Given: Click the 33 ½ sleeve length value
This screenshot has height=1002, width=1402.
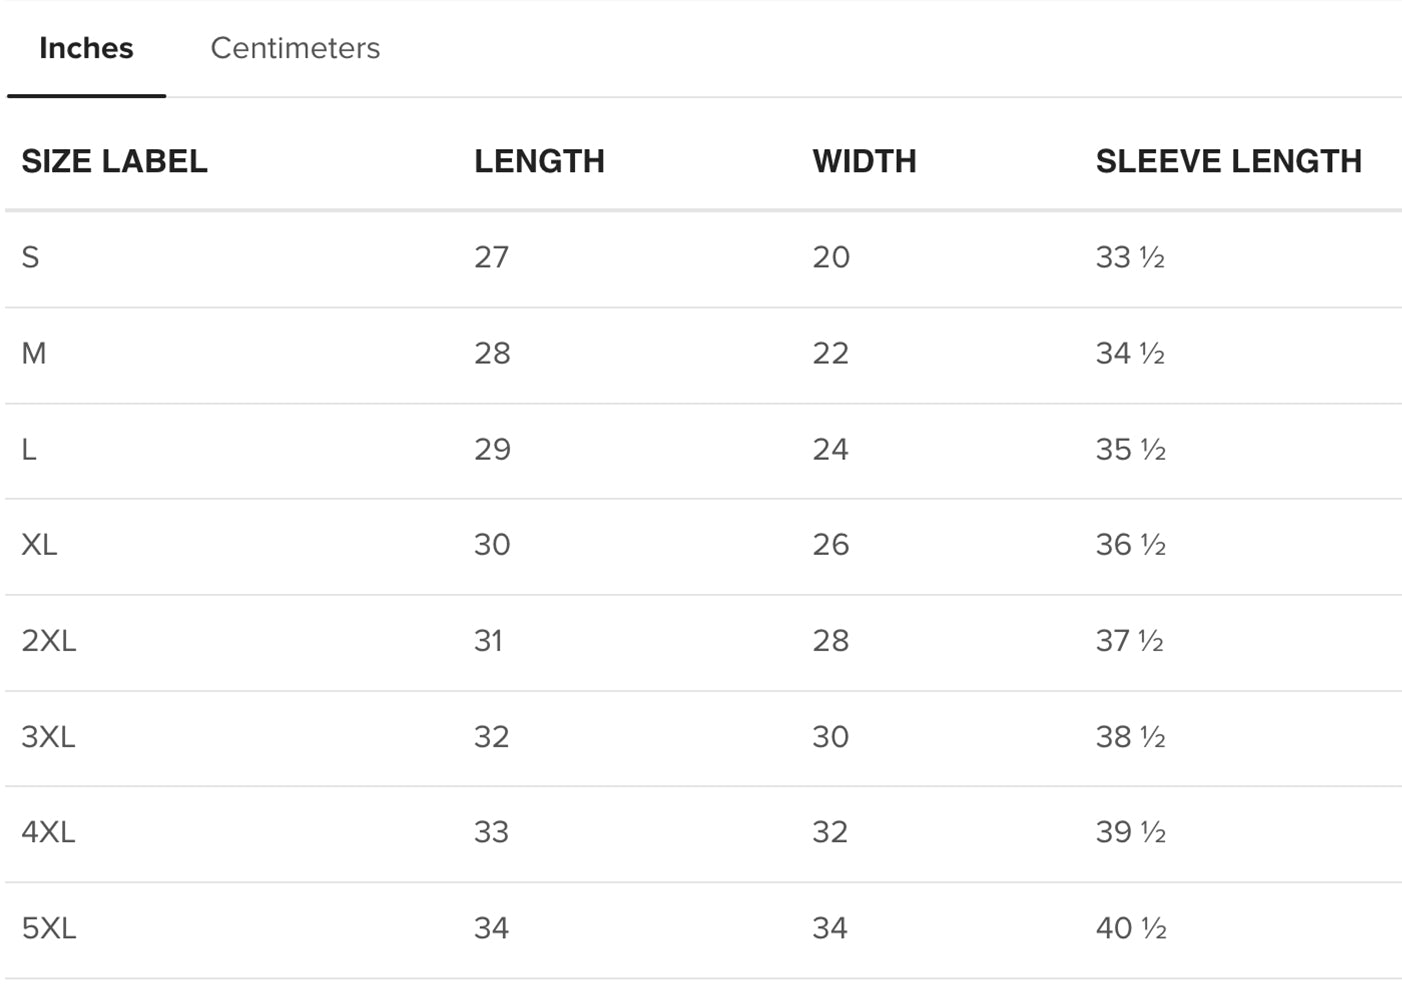Looking at the screenshot, I should pyautogui.click(x=1130, y=257).
